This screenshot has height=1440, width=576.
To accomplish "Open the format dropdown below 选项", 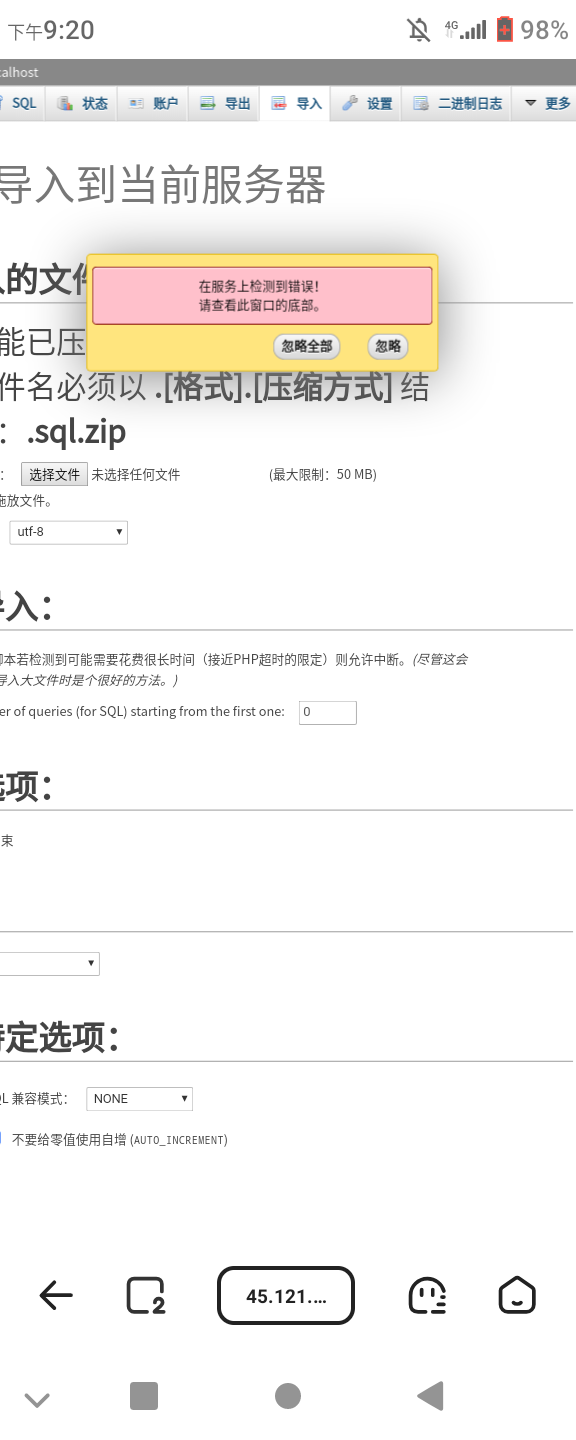I will point(49,963).
